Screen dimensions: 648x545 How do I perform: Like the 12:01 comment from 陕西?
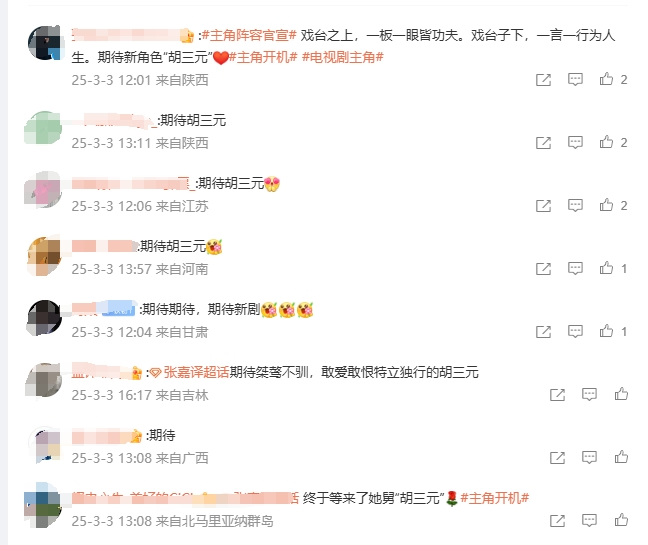coord(606,79)
